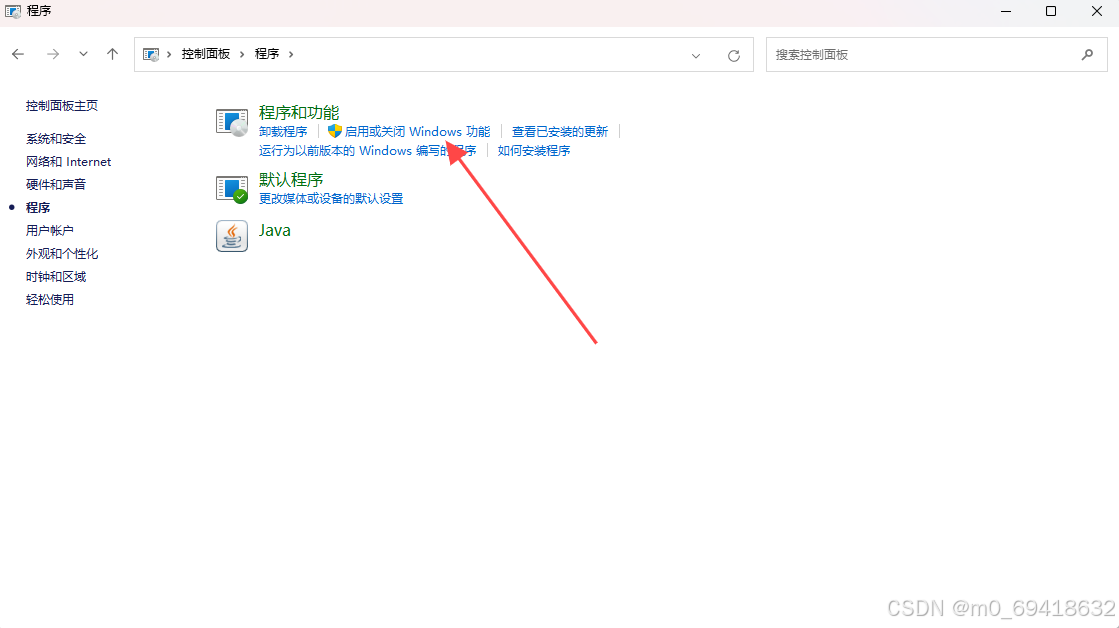Screen dimensions: 1119x628
Task: Click the window icon in the title bar
Action: [13, 11]
